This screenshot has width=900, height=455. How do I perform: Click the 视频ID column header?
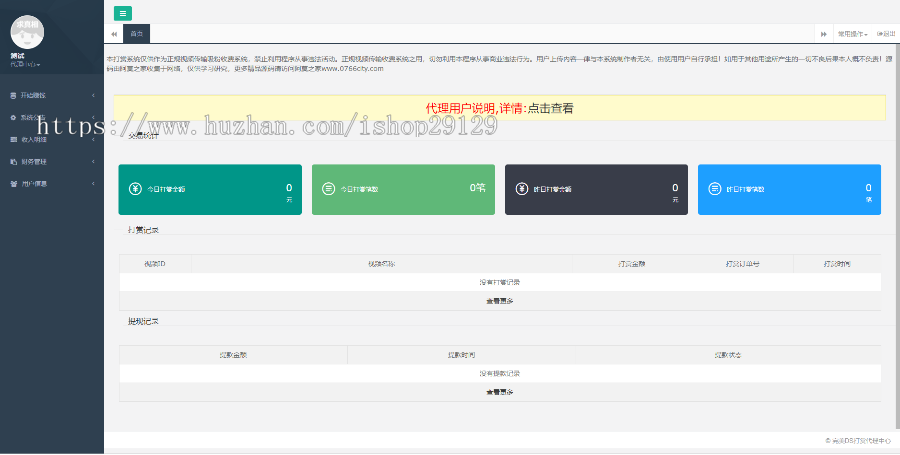pos(155,264)
